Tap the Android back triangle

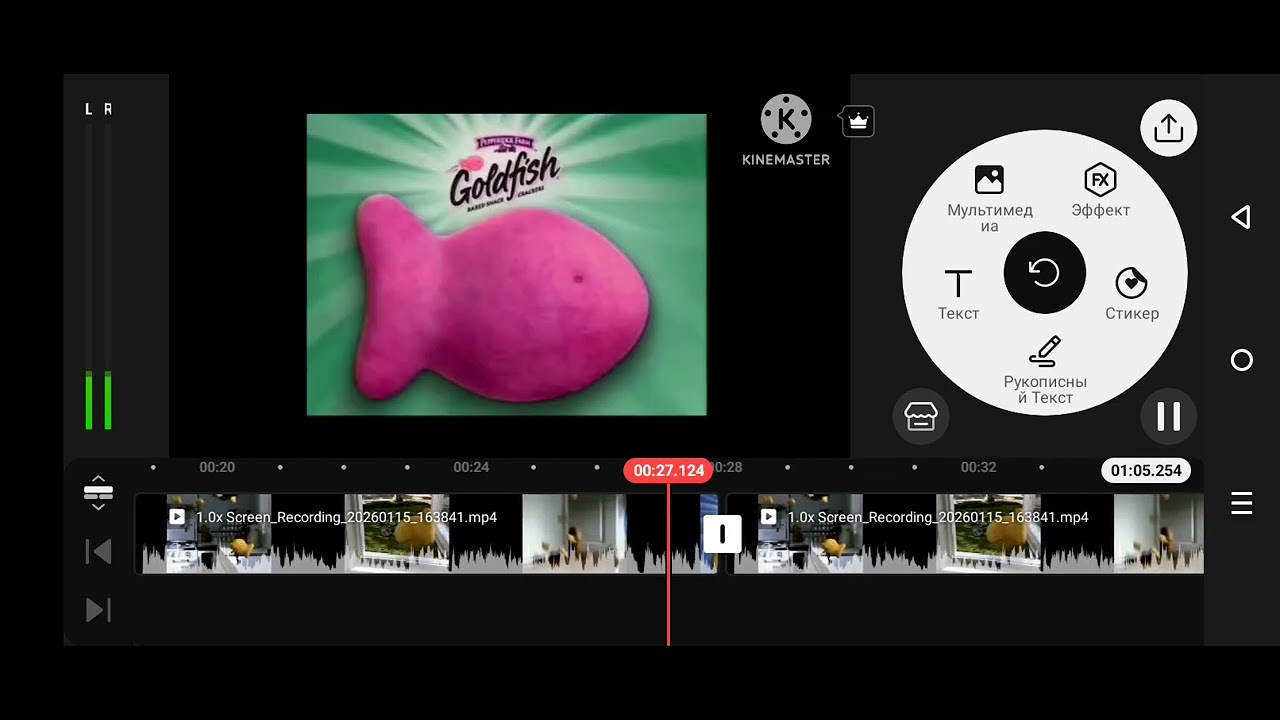[x=1241, y=217]
